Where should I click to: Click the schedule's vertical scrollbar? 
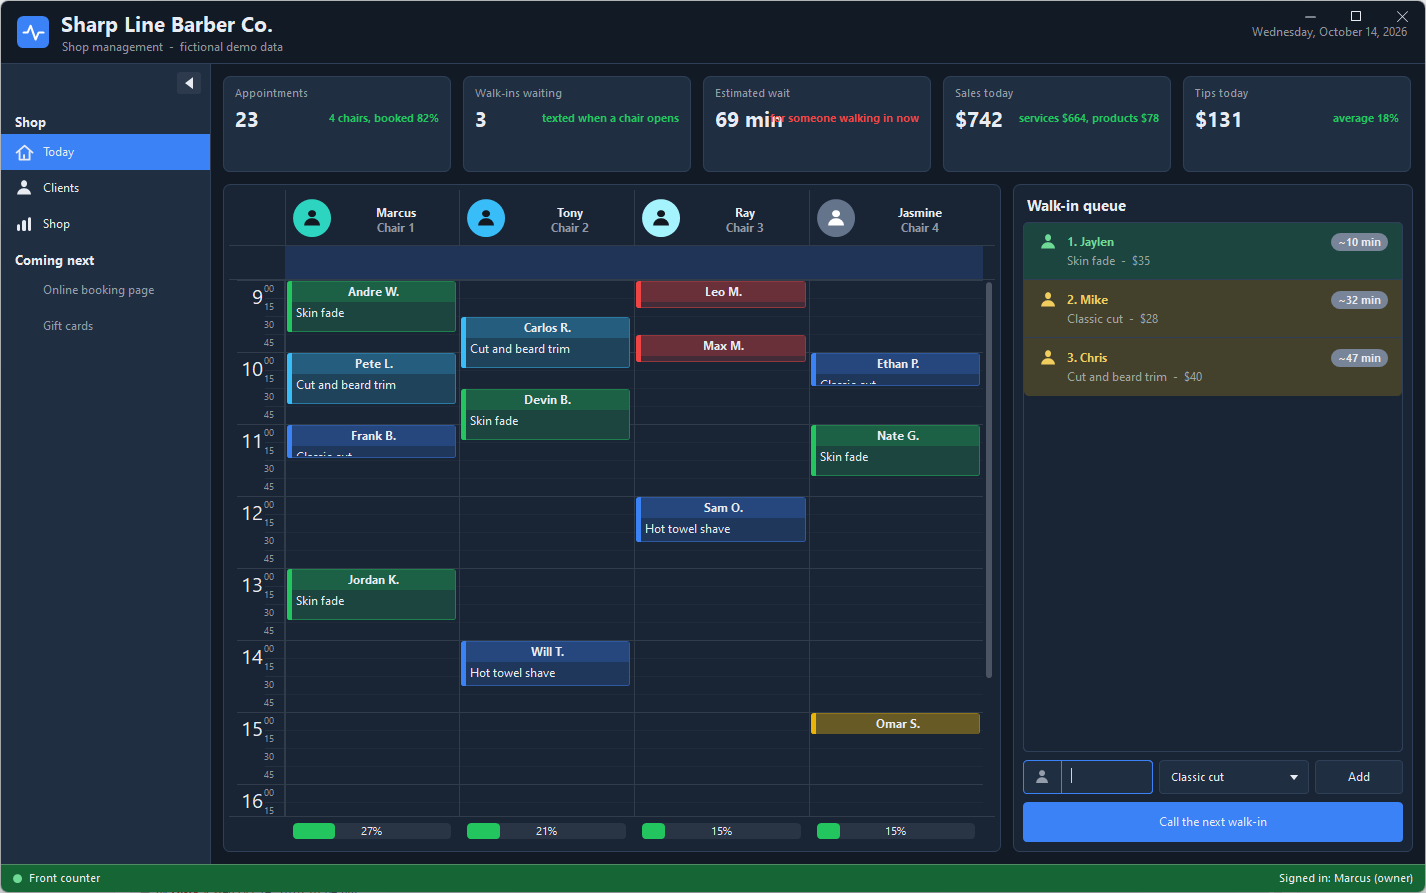coord(989,480)
